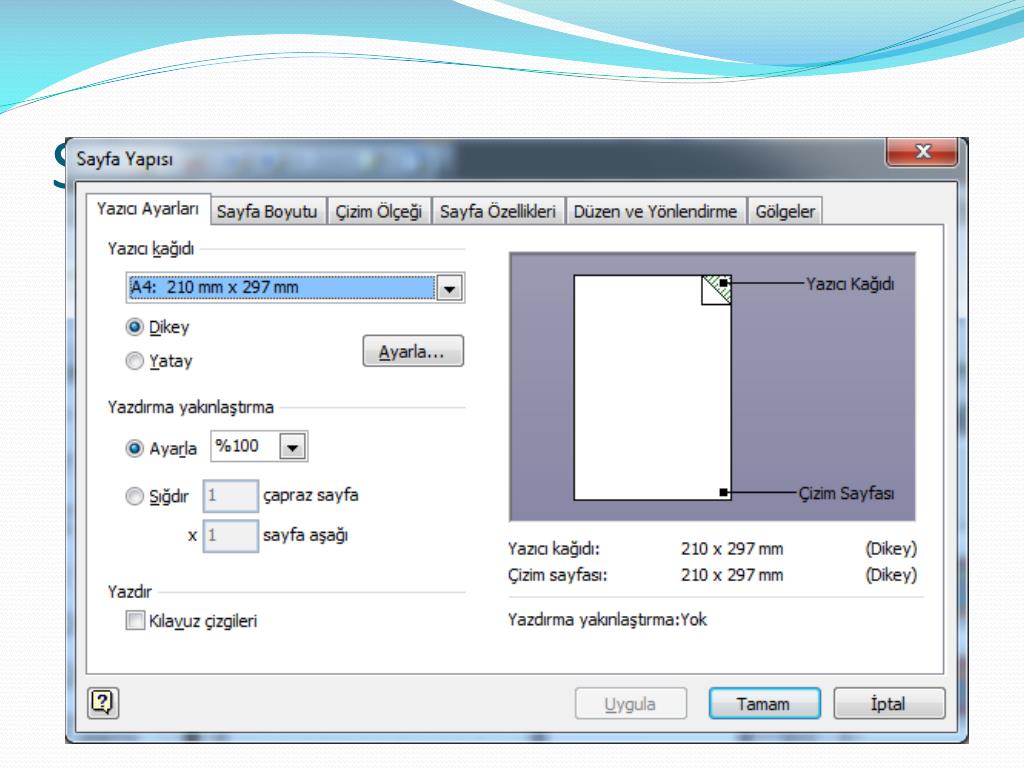This screenshot has height=768, width=1024.
Task: Cancel with the İptal button
Action: [889, 704]
